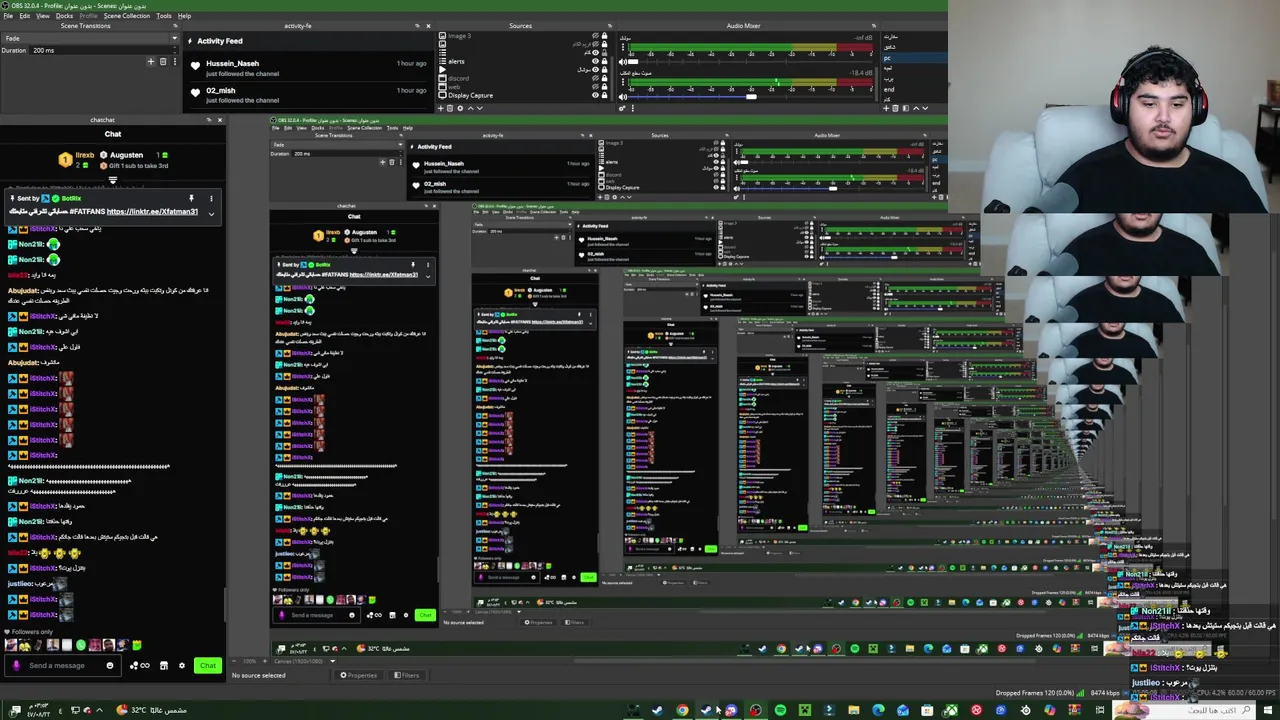Open Google Chrome from the taskbar

683,710
